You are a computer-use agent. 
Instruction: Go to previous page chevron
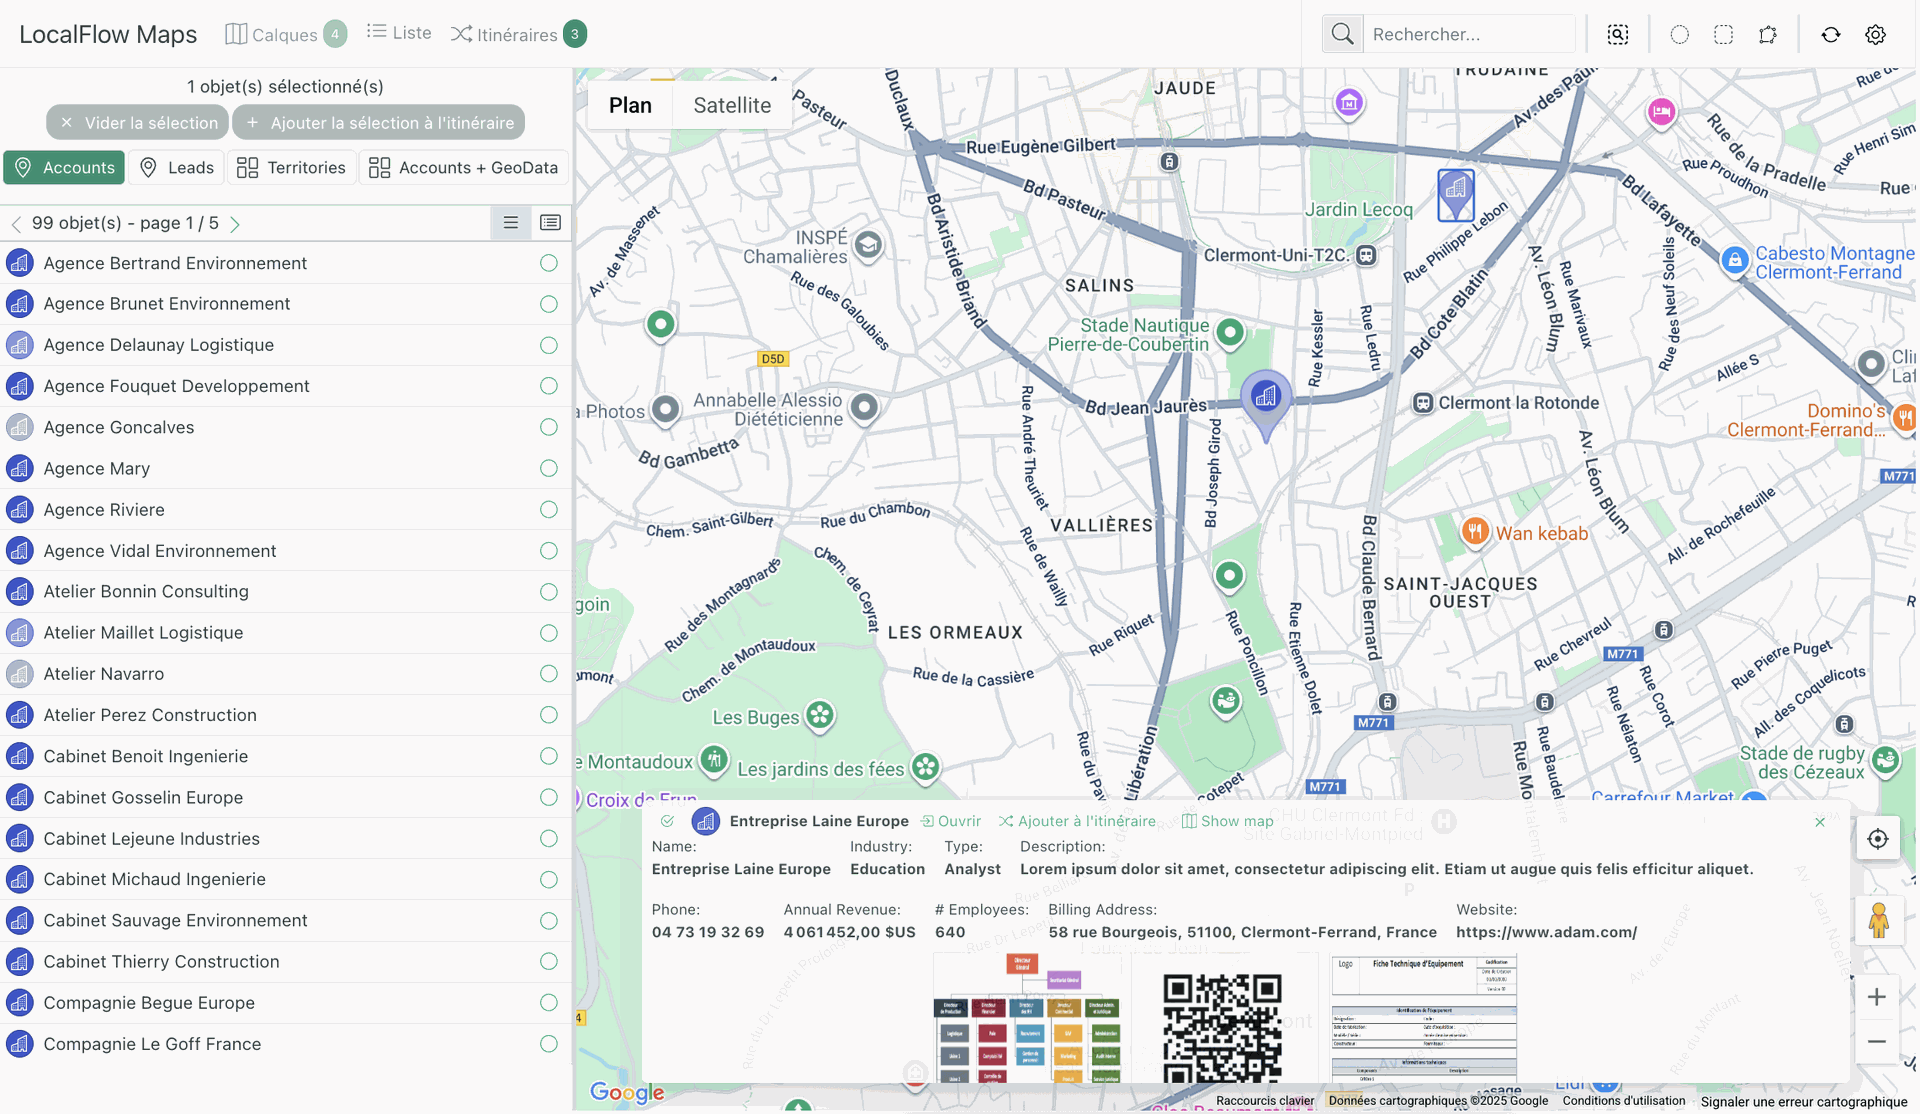point(16,224)
